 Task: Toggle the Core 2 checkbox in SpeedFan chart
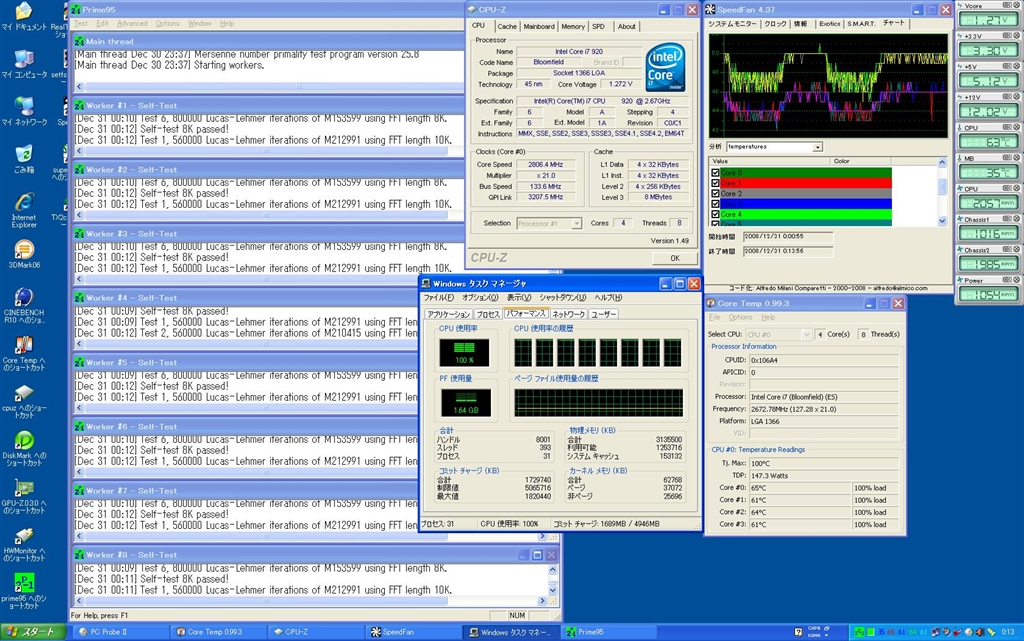coord(715,193)
